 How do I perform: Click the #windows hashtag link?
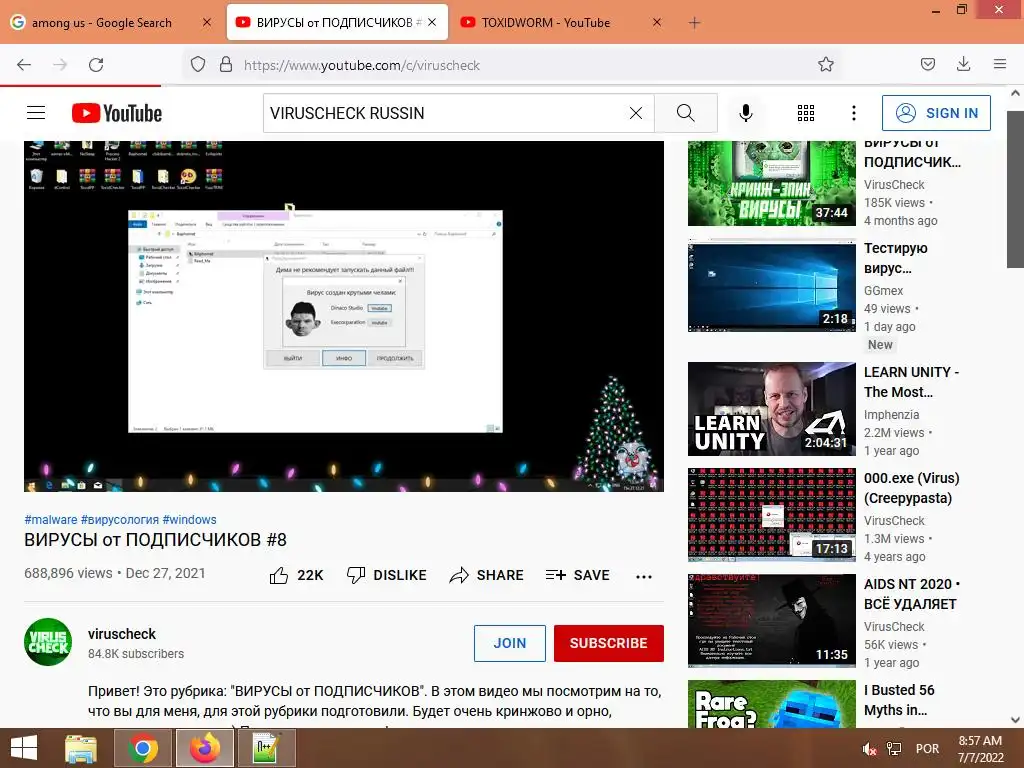189,520
